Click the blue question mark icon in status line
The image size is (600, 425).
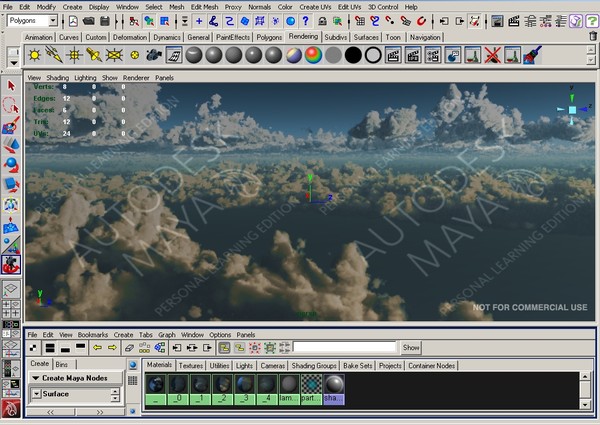pyautogui.click(x=305, y=21)
